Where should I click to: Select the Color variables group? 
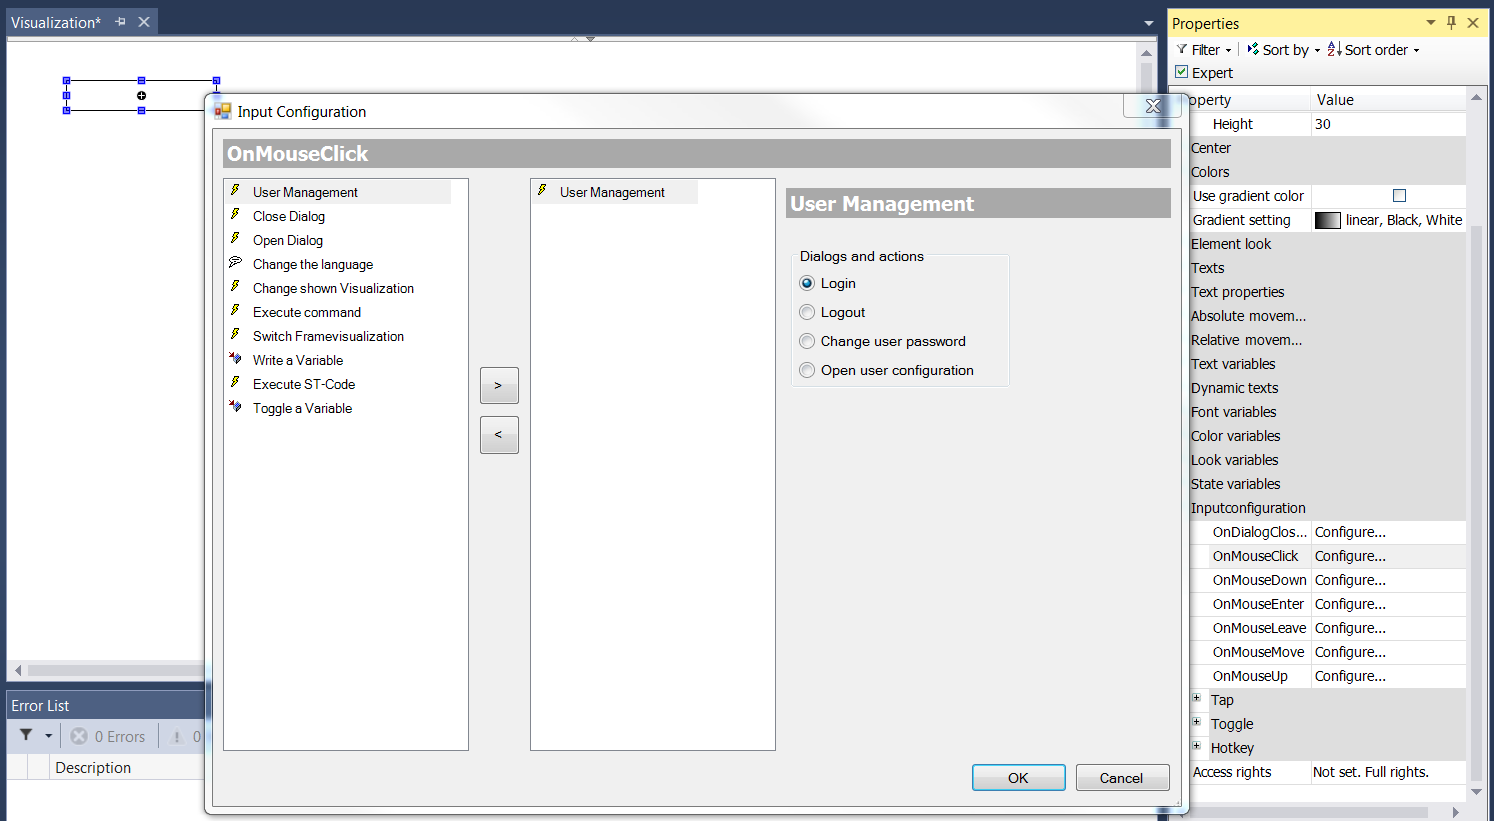pos(1235,436)
